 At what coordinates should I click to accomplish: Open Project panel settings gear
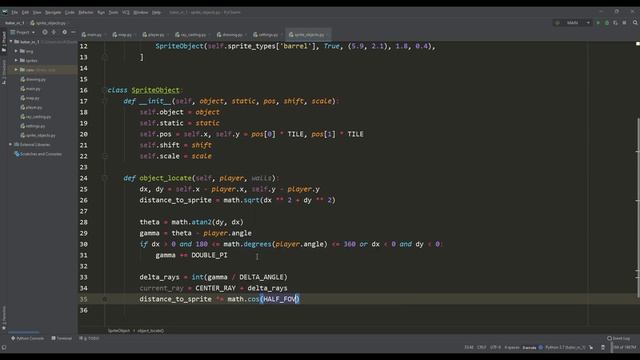[x=64, y=32]
